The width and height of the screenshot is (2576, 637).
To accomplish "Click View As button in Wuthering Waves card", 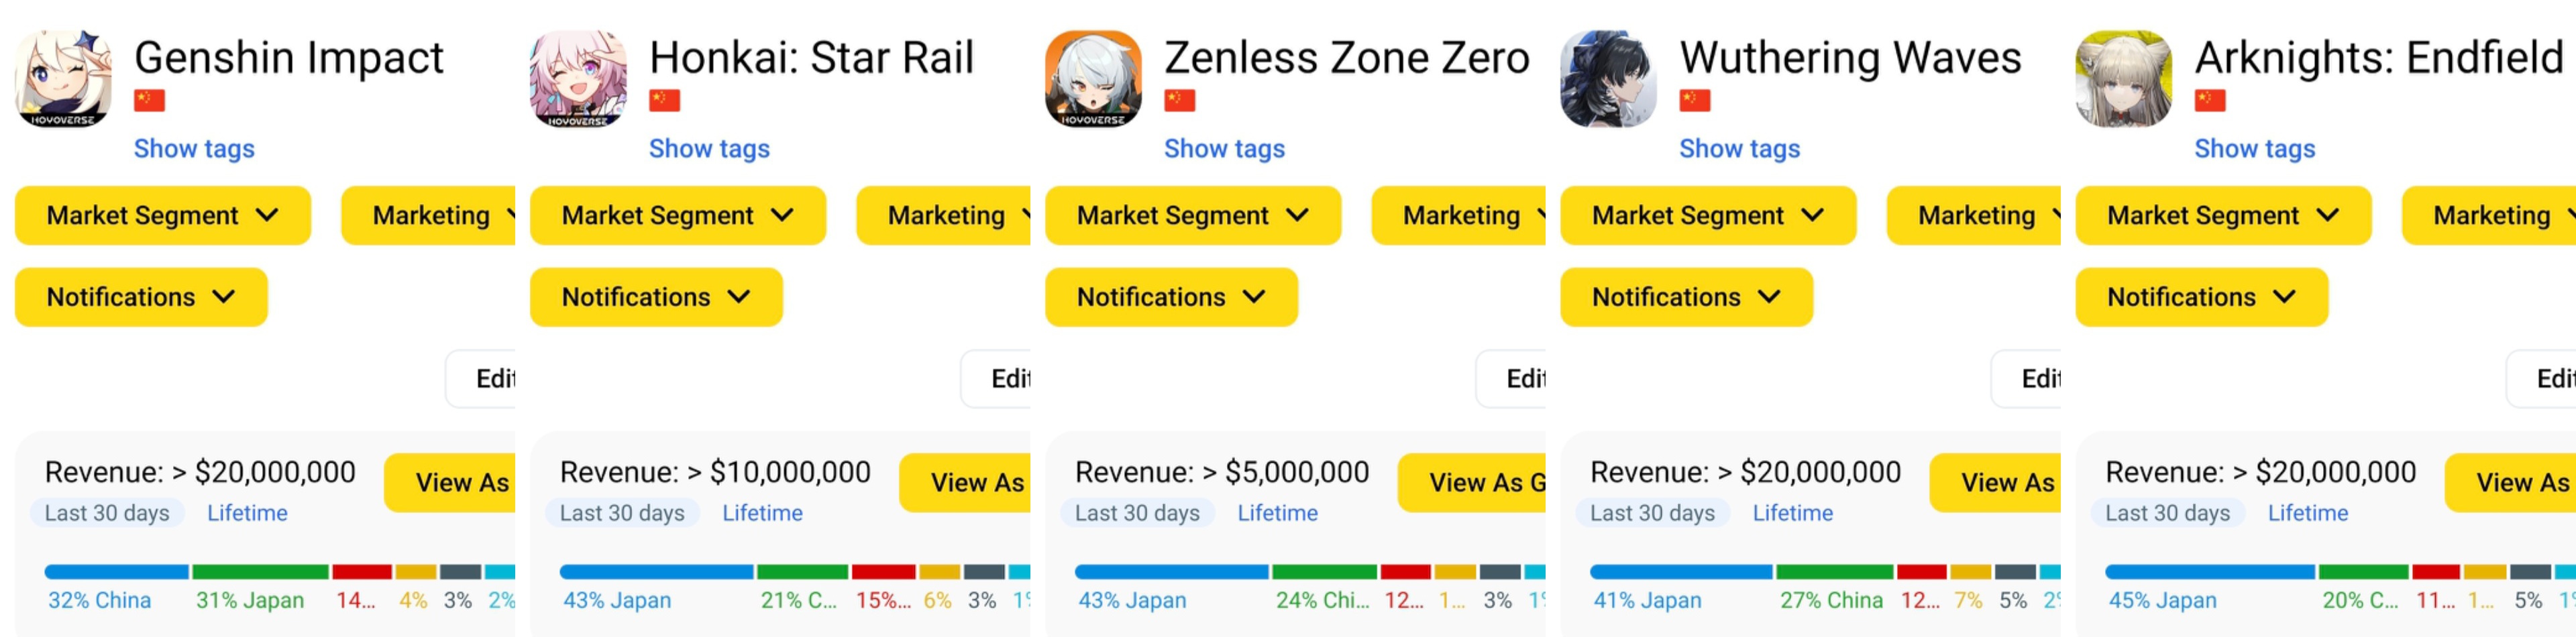I will click(x=1995, y=483).
